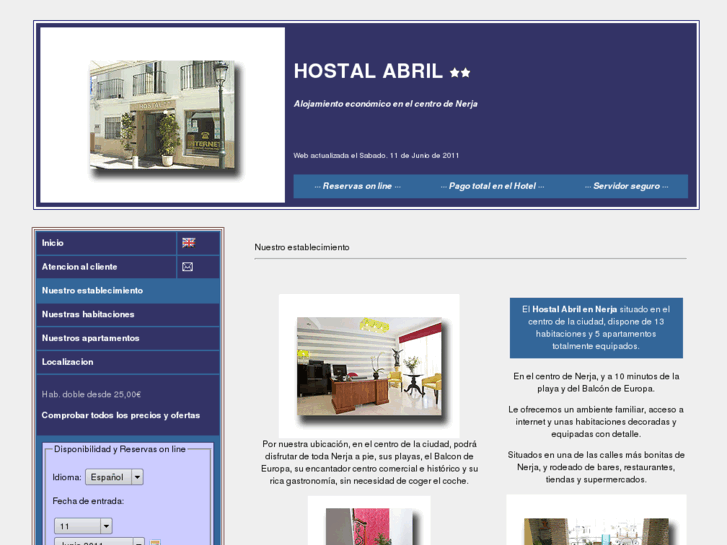This screenshot has height=545, width=727.
Task: Select Nuestro establecimiento in sidebar menu
Action: (128, 291)
